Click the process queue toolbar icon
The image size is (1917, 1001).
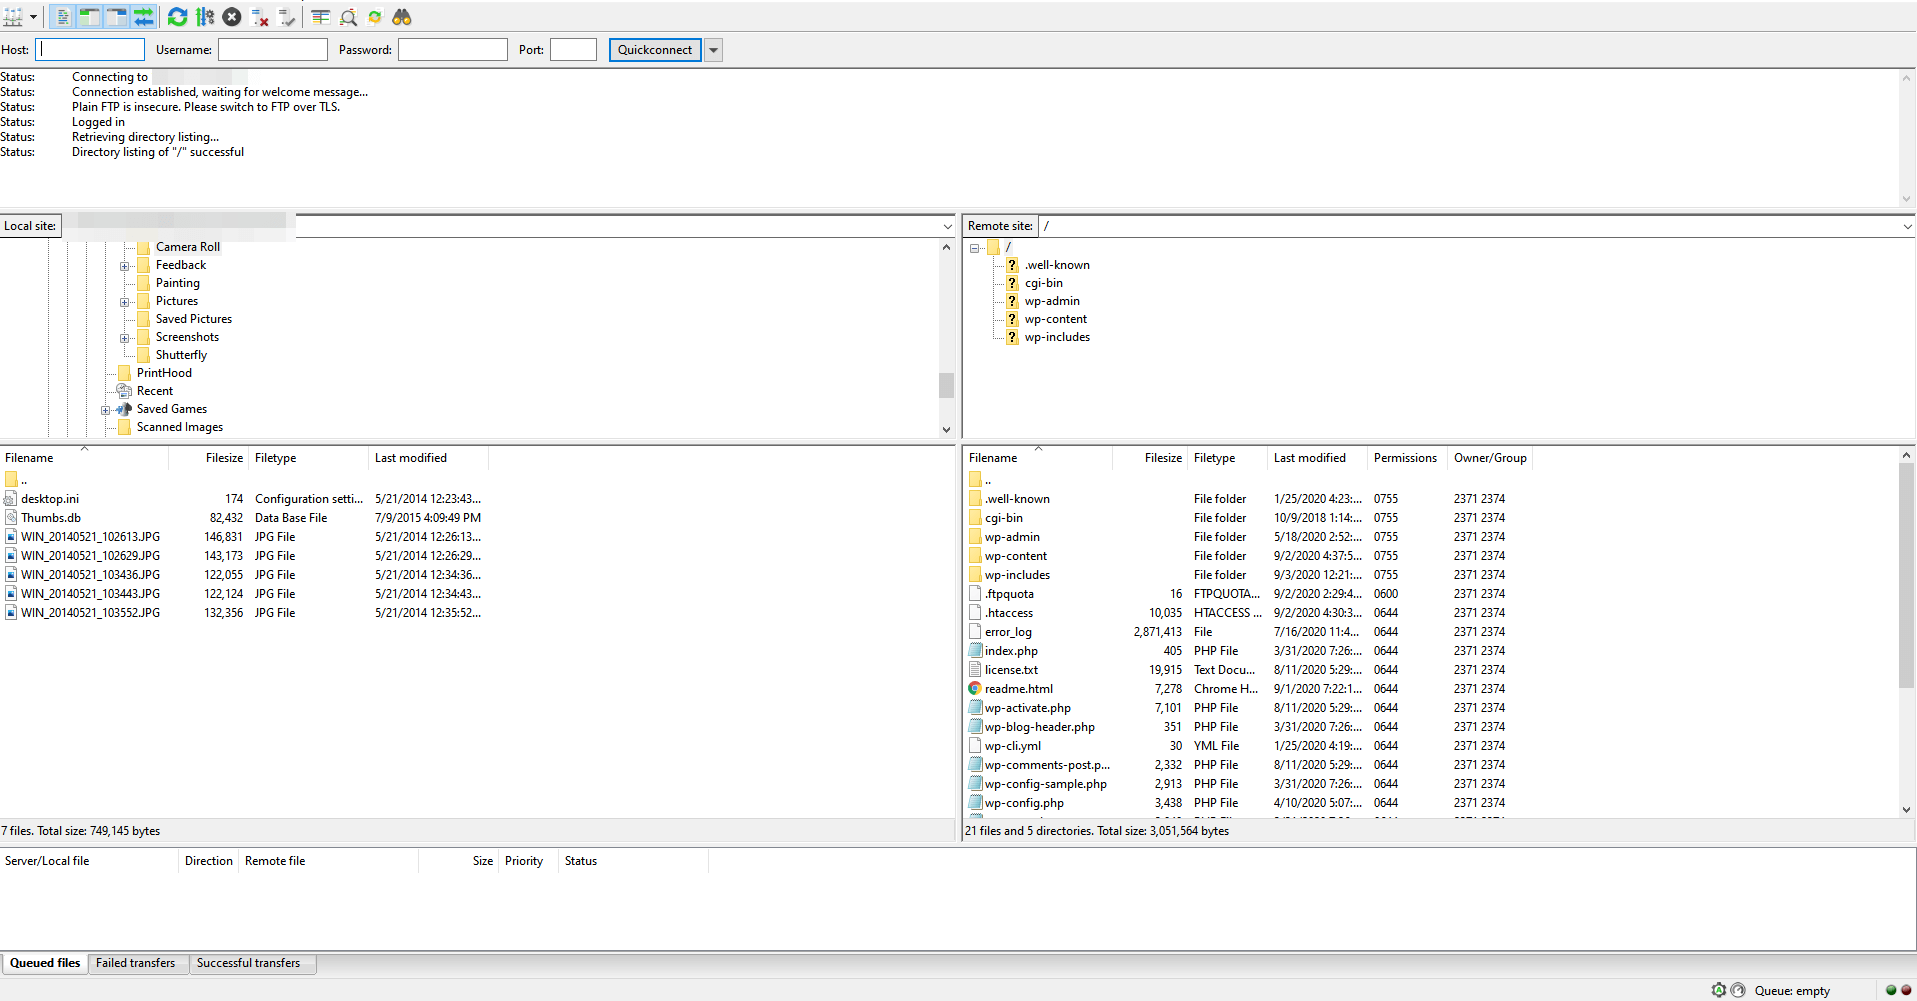[205, 17]
